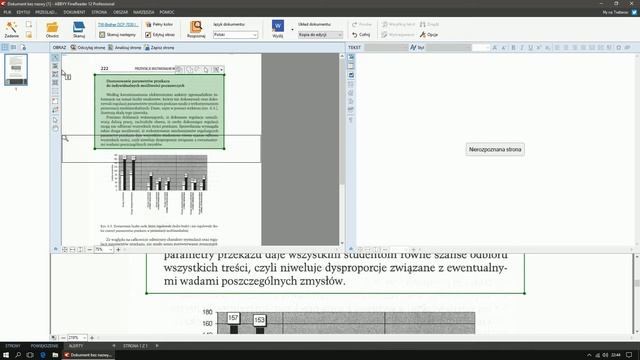
Task: Click the pilcrow formatting marks icon
Action: click(351, 120)
